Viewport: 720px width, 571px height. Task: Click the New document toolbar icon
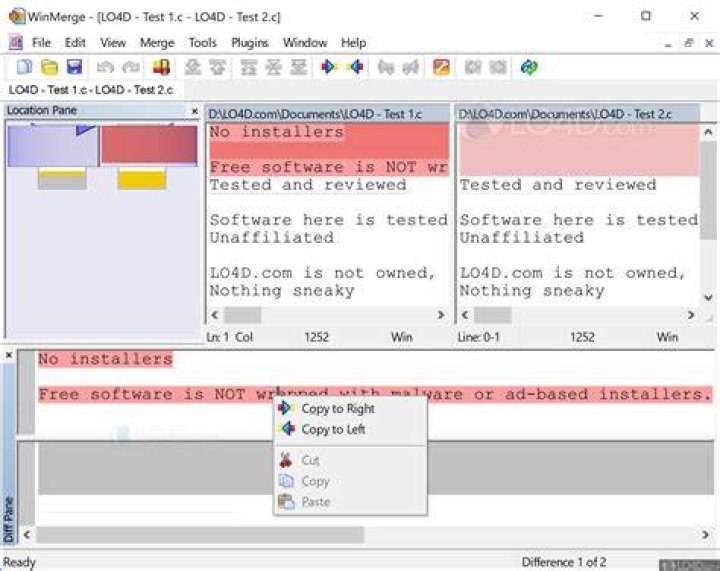coord(24,67)
